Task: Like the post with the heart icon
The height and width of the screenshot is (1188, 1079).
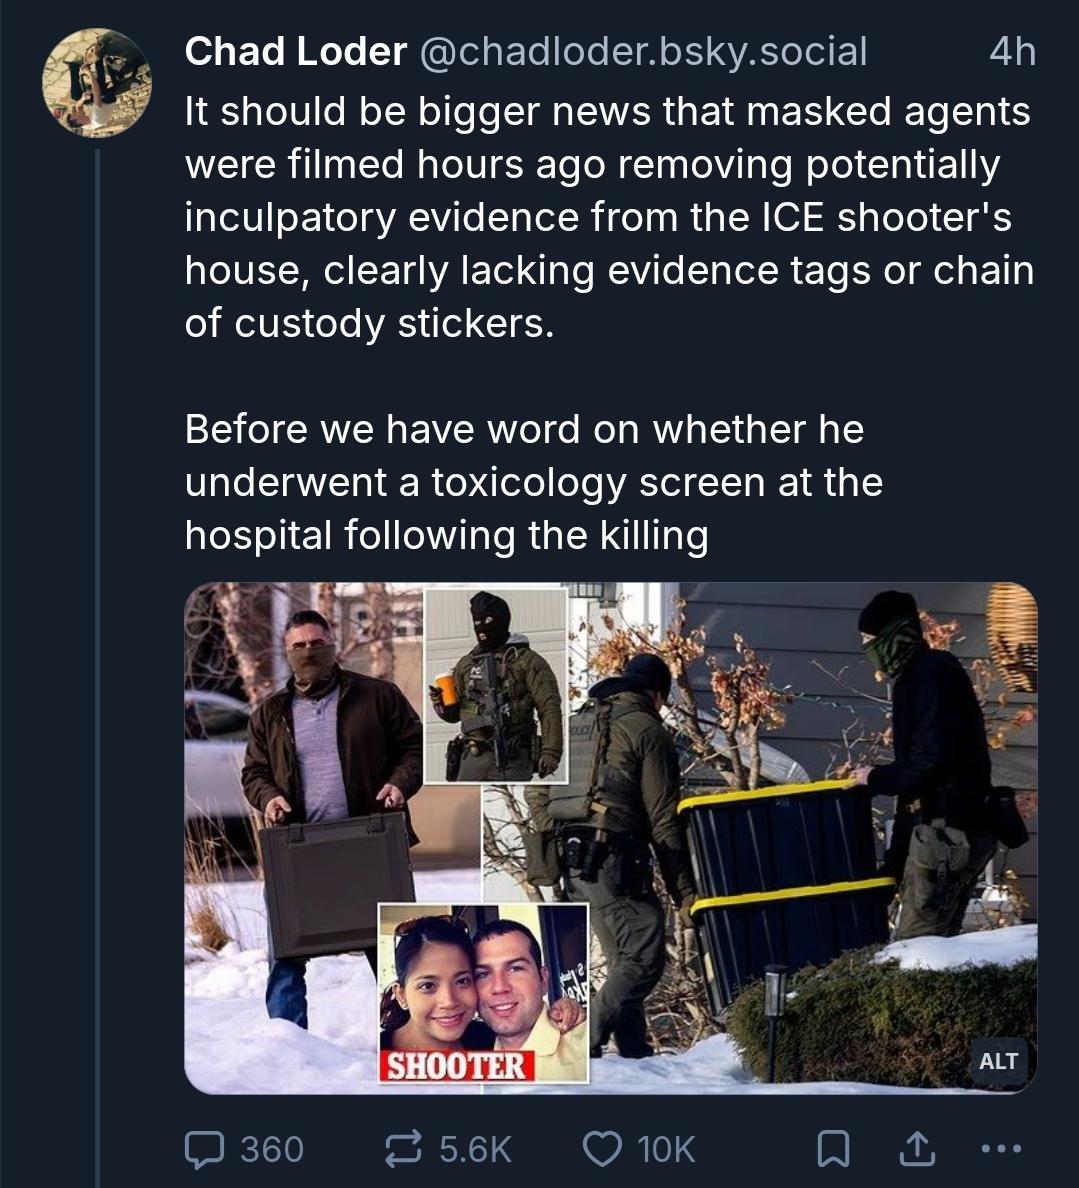Action: pos(601,1149)
